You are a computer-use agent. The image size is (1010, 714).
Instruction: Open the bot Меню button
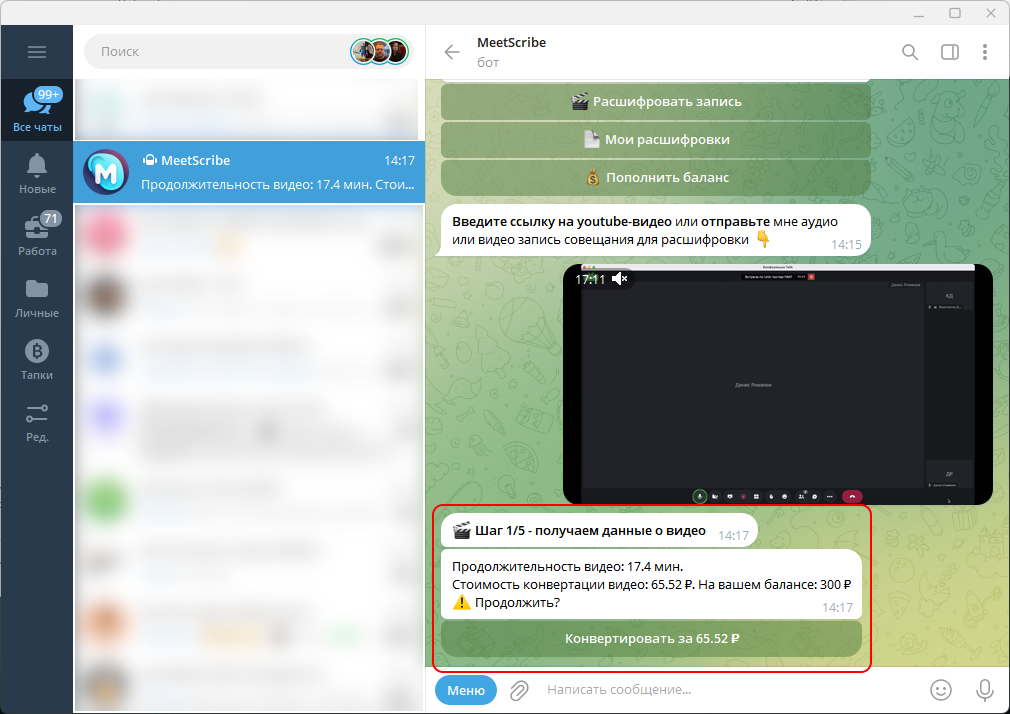[x=466, y=690]
